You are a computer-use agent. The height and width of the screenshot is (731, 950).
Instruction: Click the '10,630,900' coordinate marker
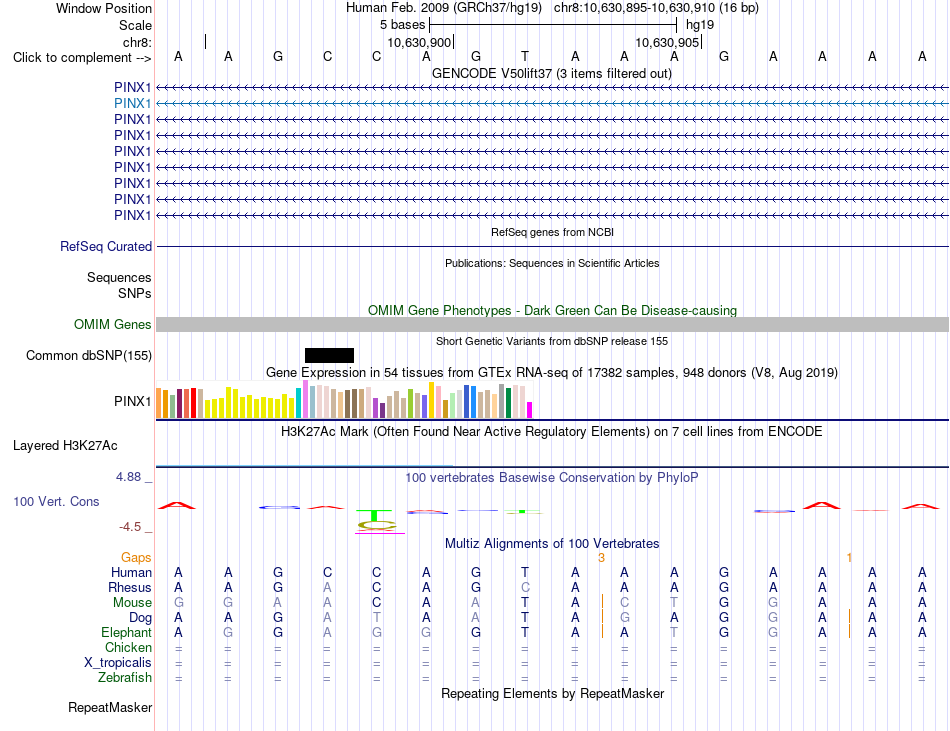point(419,42)
